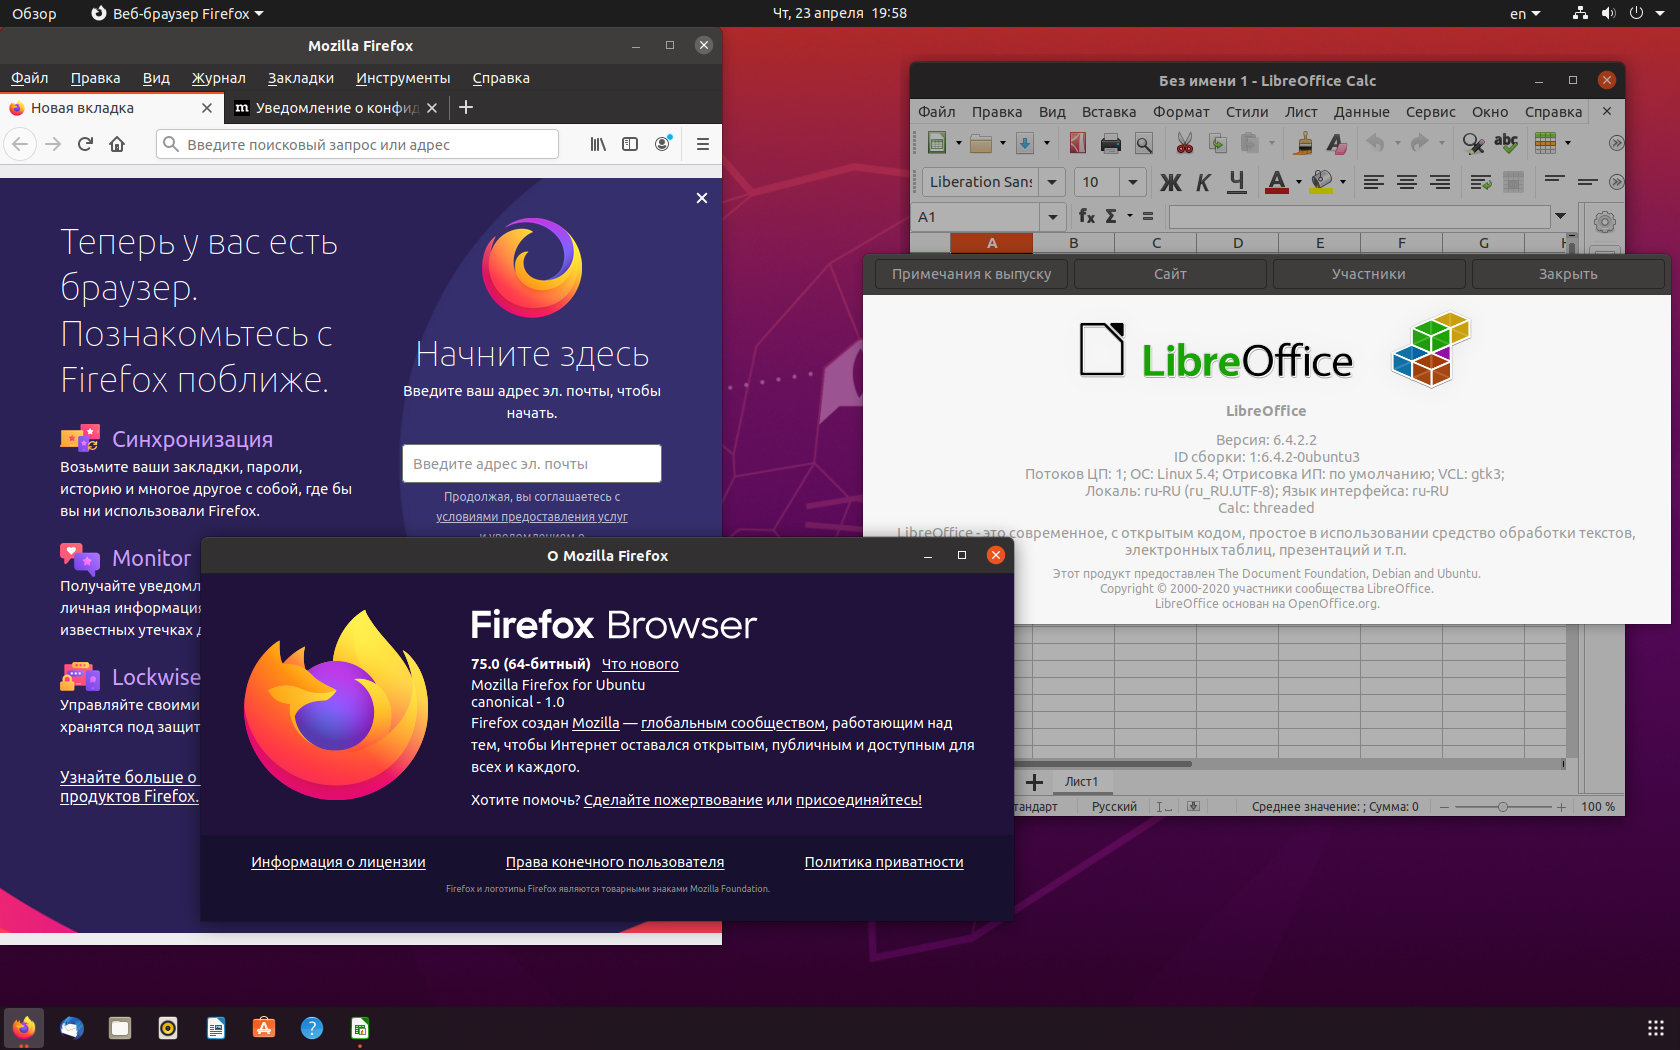This screenshot has width=1680, height=1050.
Task: Open Show Applications grid icon
Action: click(1656, 1028)
